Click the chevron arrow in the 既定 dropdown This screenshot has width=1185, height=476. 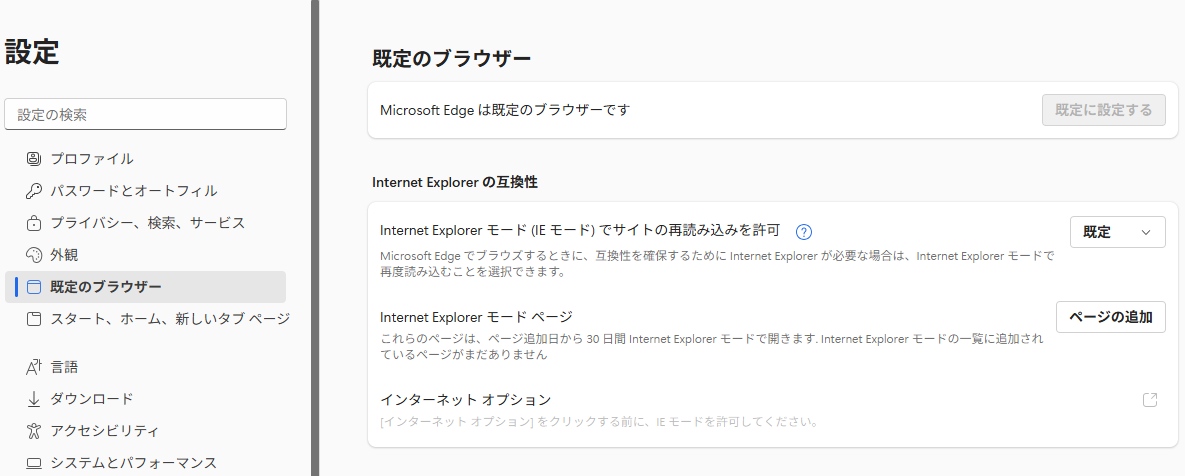pos(1146,232)
